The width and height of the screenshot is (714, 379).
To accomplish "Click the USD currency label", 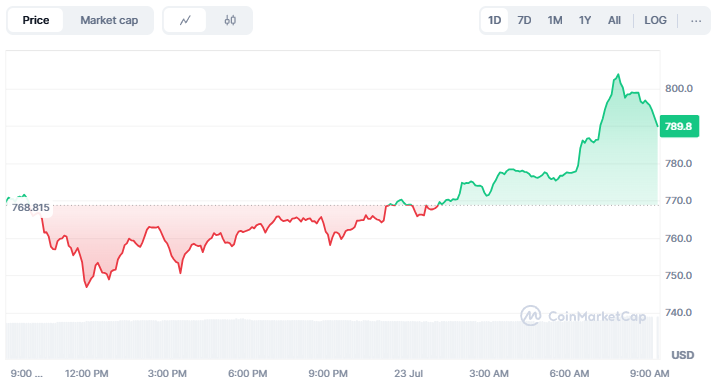I will coord(683,355).
